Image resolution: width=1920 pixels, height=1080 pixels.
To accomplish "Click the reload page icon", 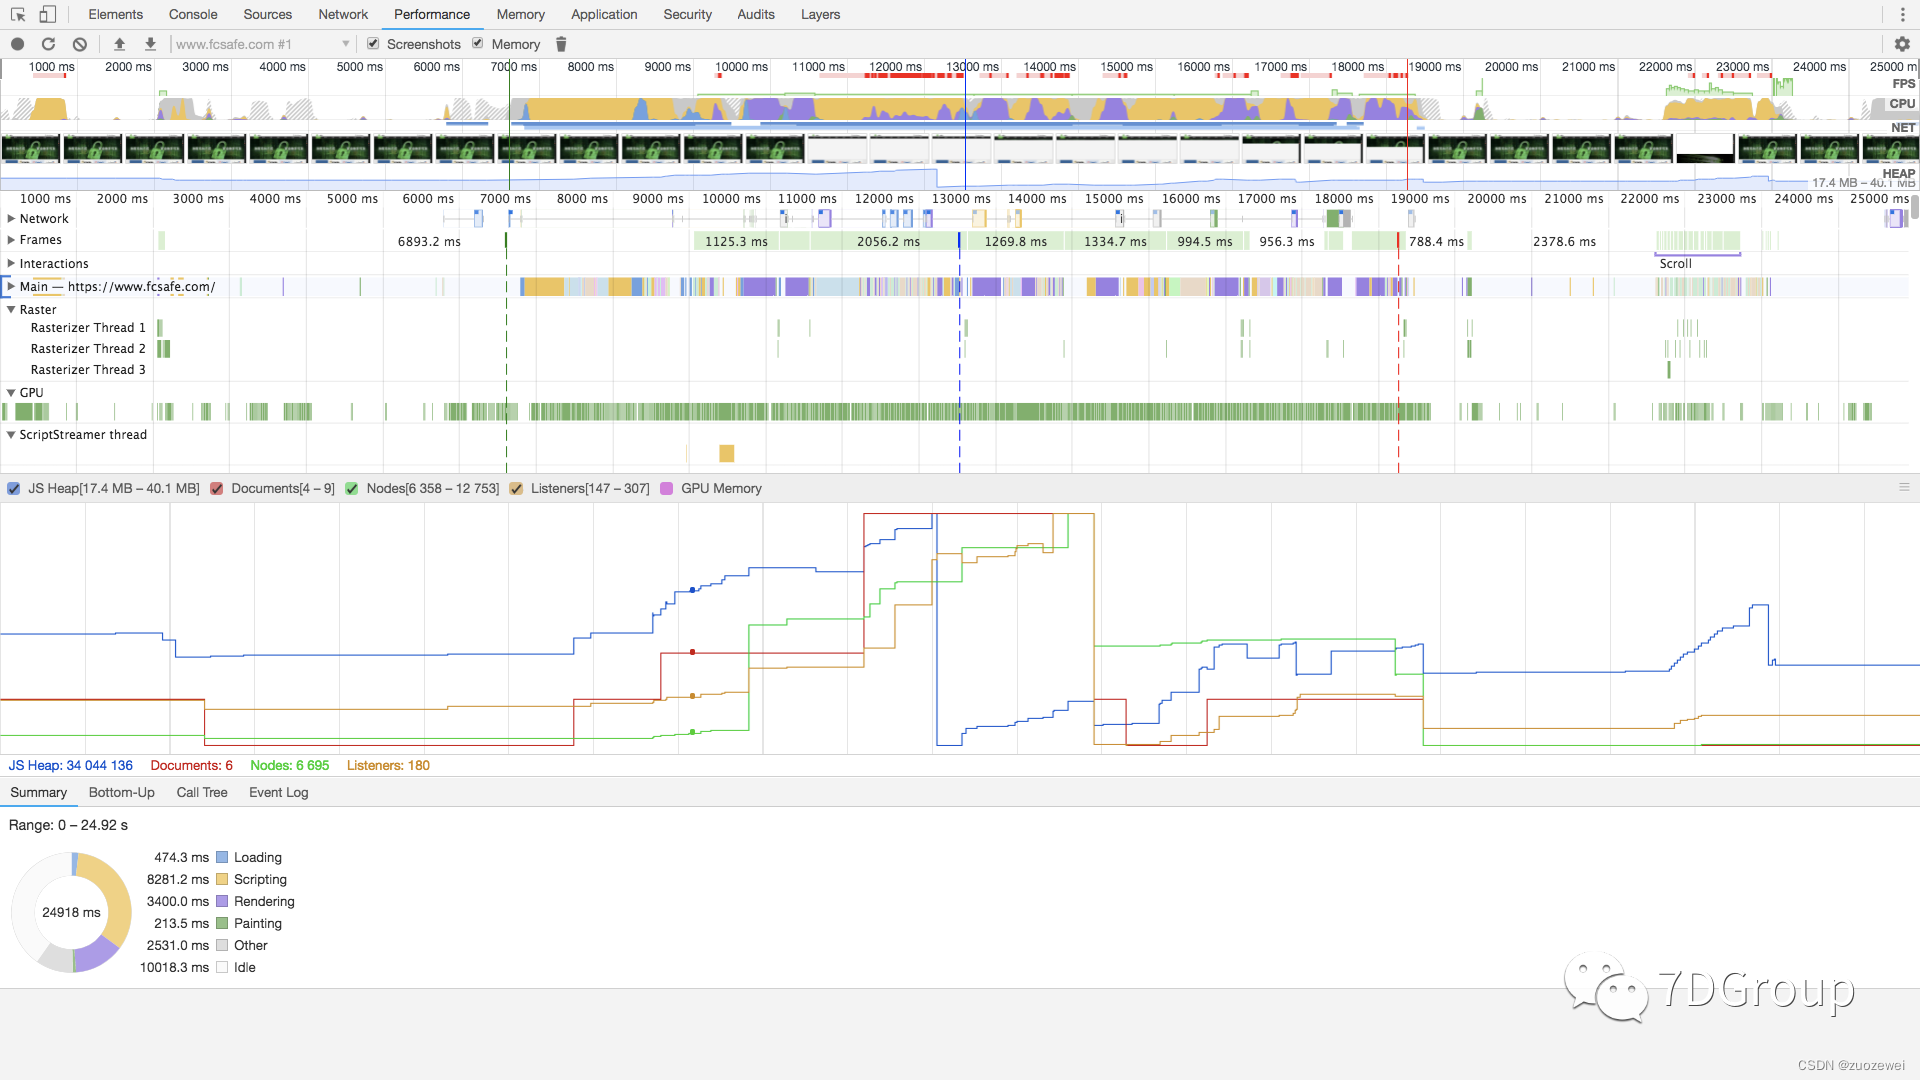I will point(49,44).
